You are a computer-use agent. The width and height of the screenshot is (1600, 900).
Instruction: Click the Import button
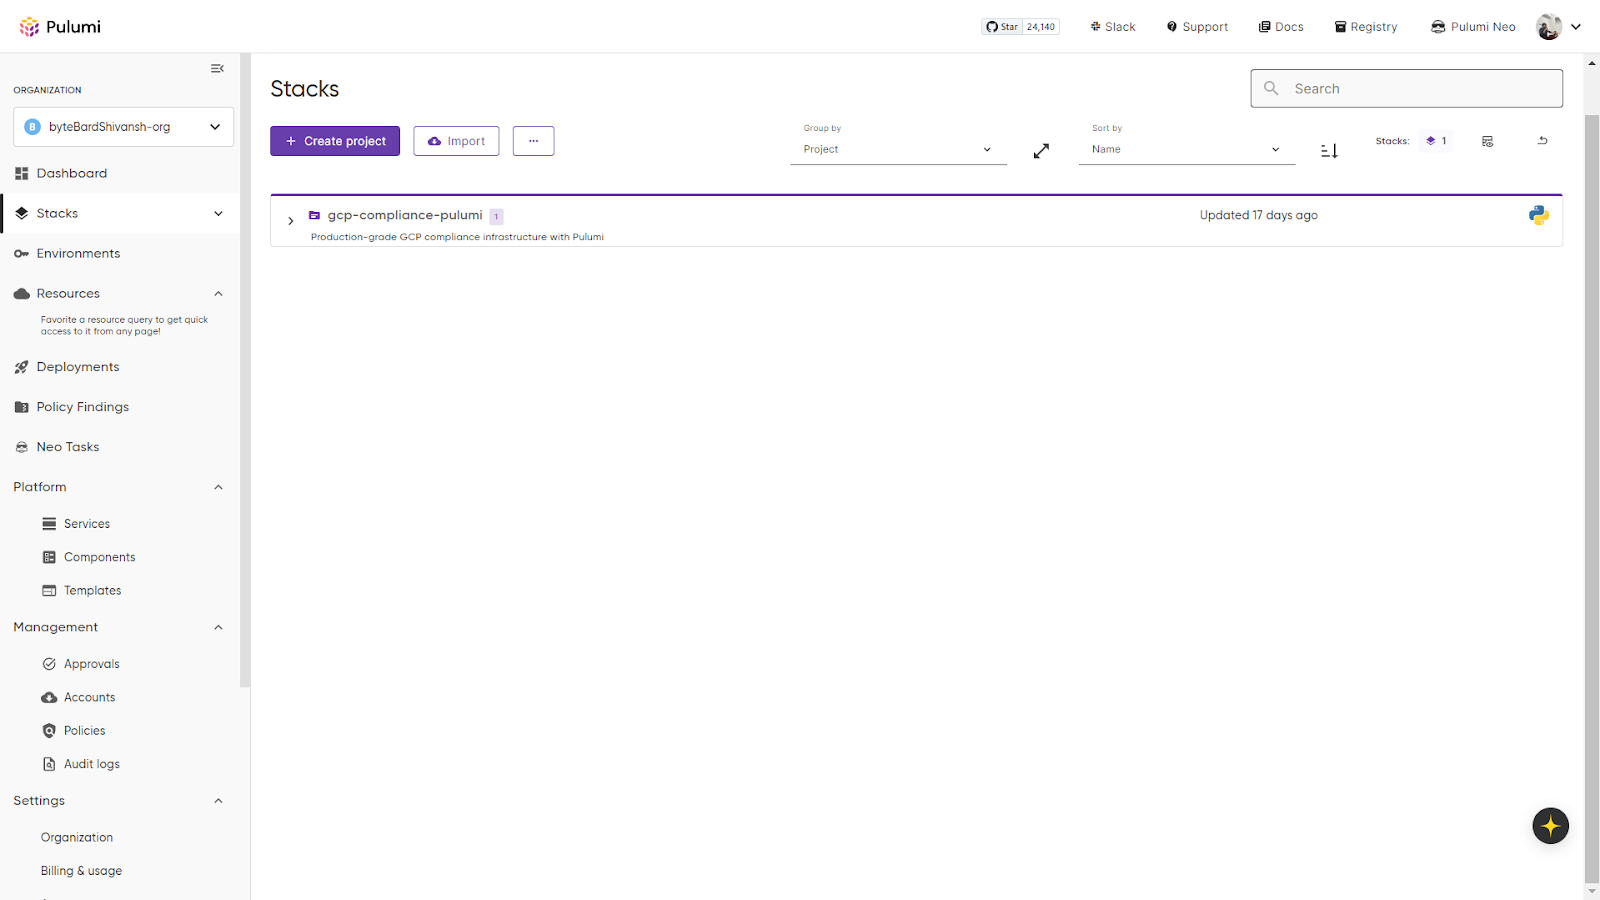[456, 141]
